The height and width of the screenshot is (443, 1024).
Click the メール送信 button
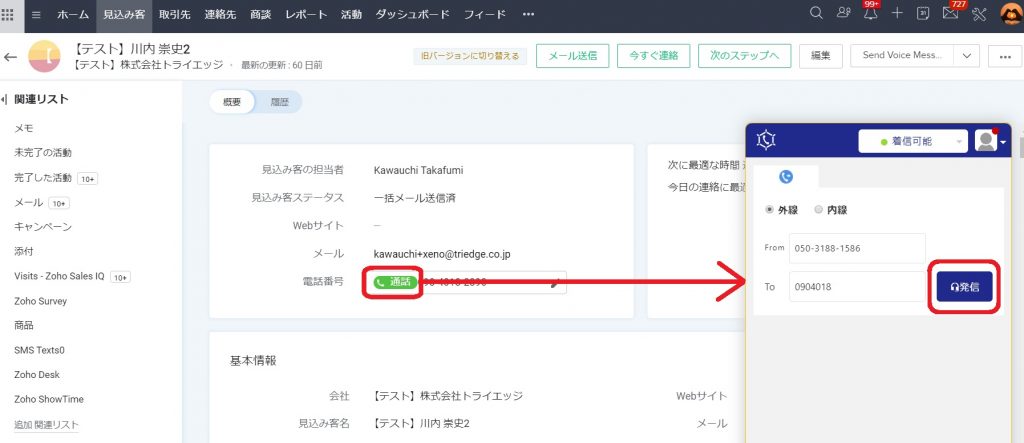pyautogui.click(x=573, y=56)
